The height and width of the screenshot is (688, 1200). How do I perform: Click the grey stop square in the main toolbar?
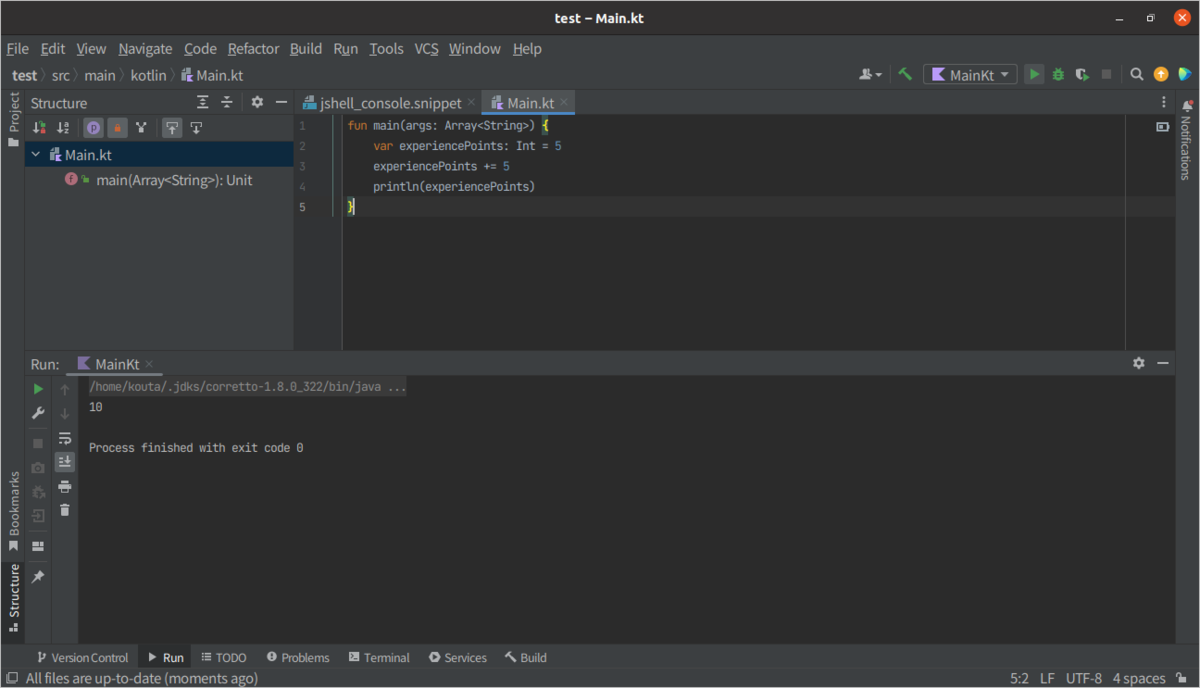point(1106,74)
